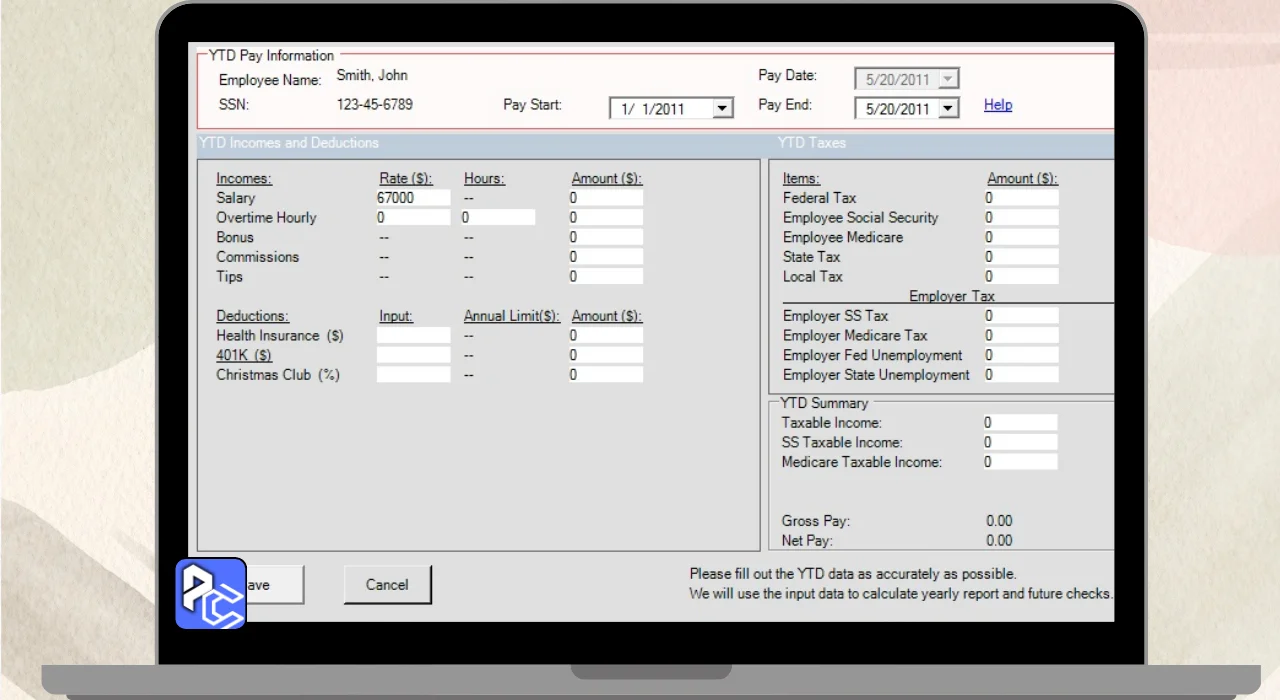Screen dimensions: 1280x700
Task: Select the Employee Social Security amount field
Action: pos(1020,218)
